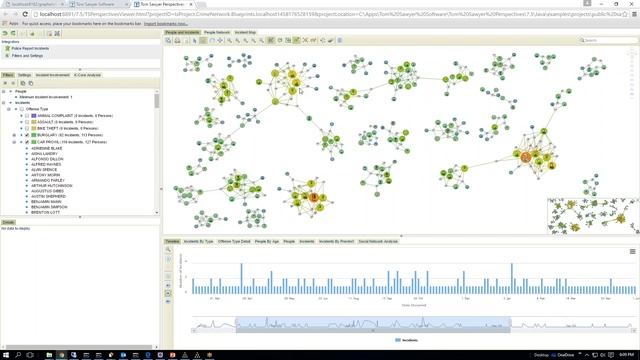Screen dimensions: 640x360
Task: Click the leftmost icon in the graph toolbar
Action: click(168, 40)
